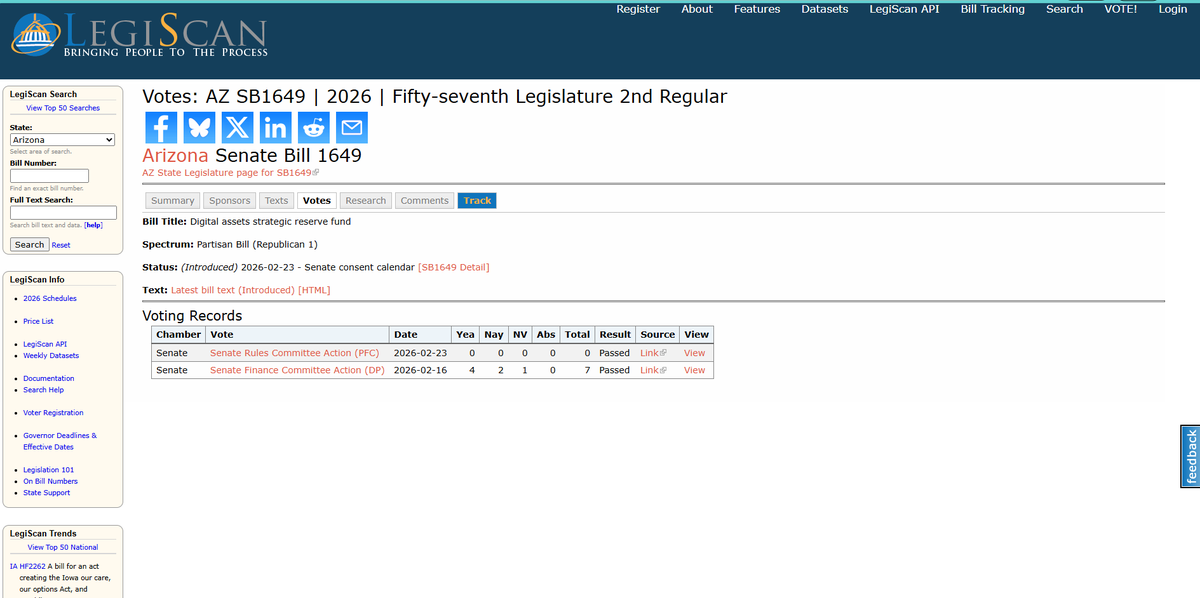Click the 2026-02-23 date cell
This screenshot has height=598, width=1200.
coord(418,353)
